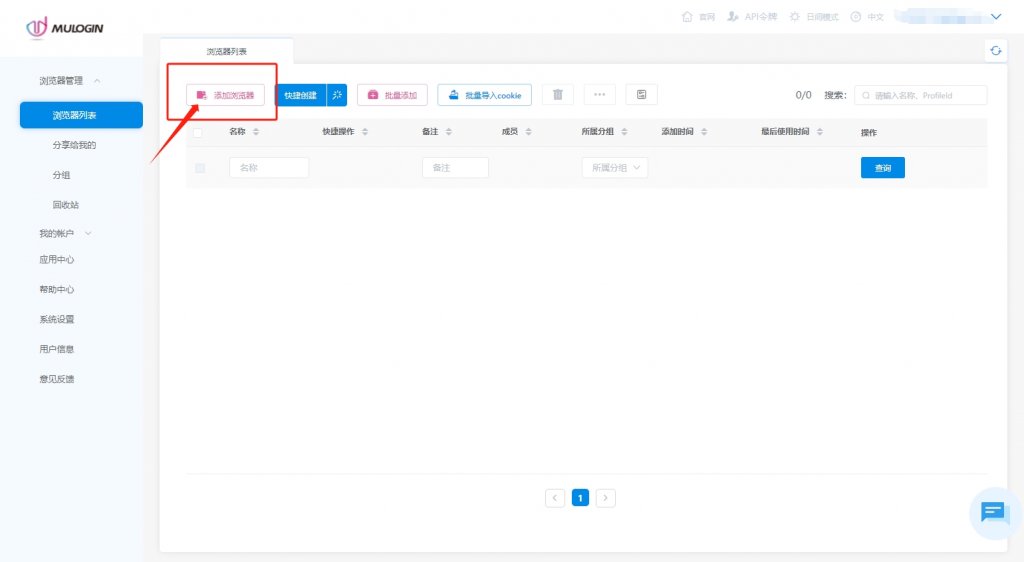Click the trash delete icon in toolbar

[558, 95]
